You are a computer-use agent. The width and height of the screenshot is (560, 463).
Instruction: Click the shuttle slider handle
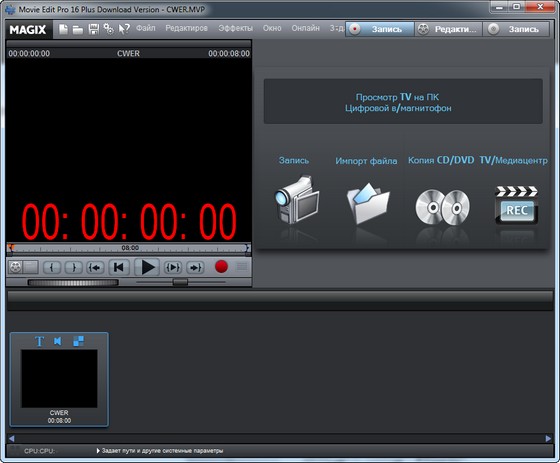[180, 282]
